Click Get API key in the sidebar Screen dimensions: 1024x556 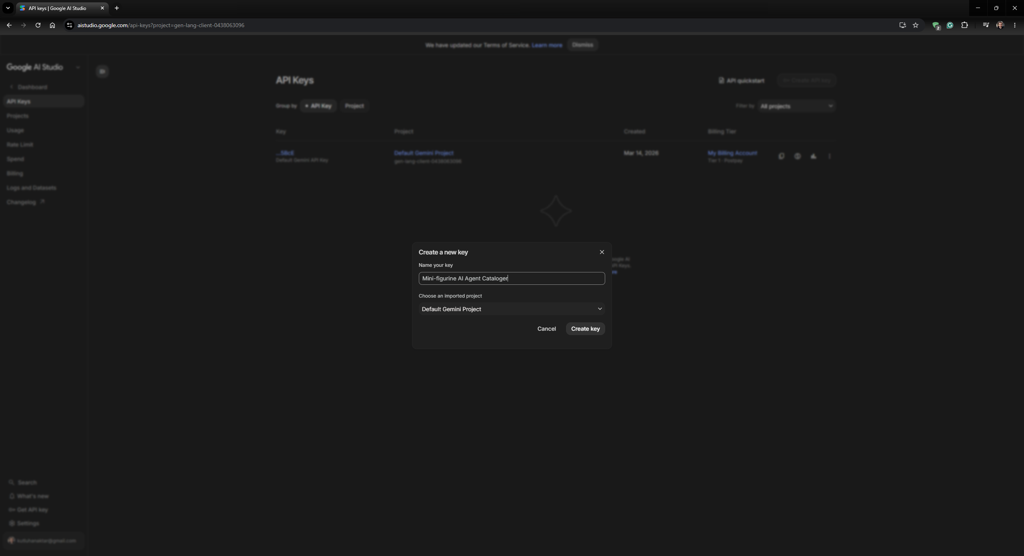(29, 510)
